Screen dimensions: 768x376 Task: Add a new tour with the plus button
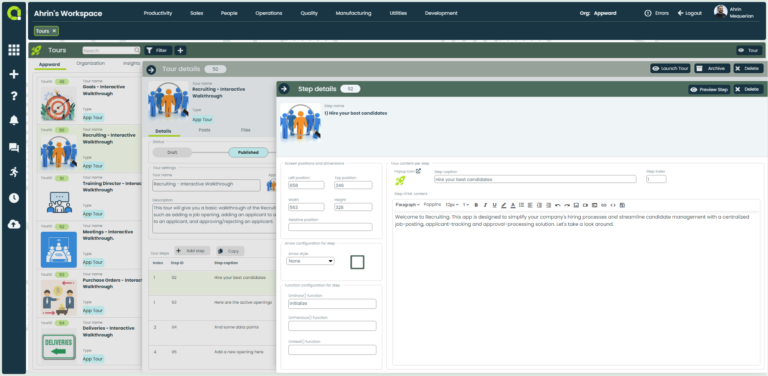pos(180,50)
